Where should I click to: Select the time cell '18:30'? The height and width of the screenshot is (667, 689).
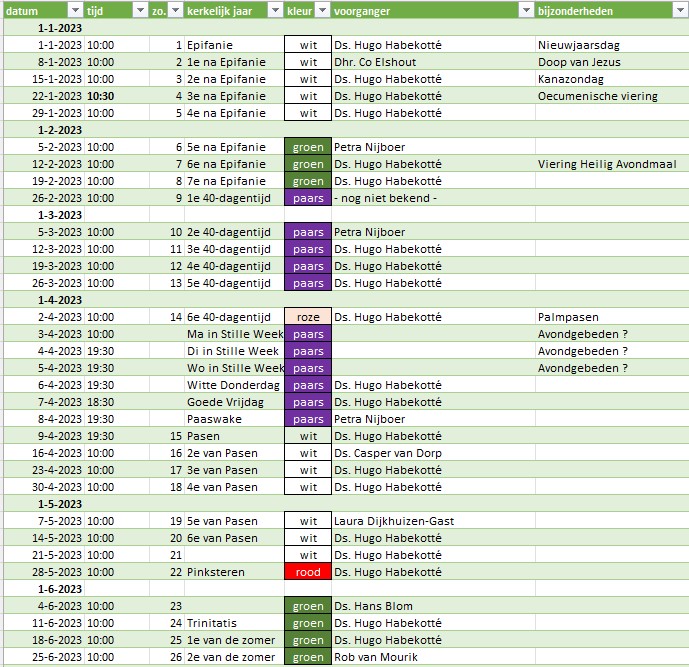coord(116,402)
